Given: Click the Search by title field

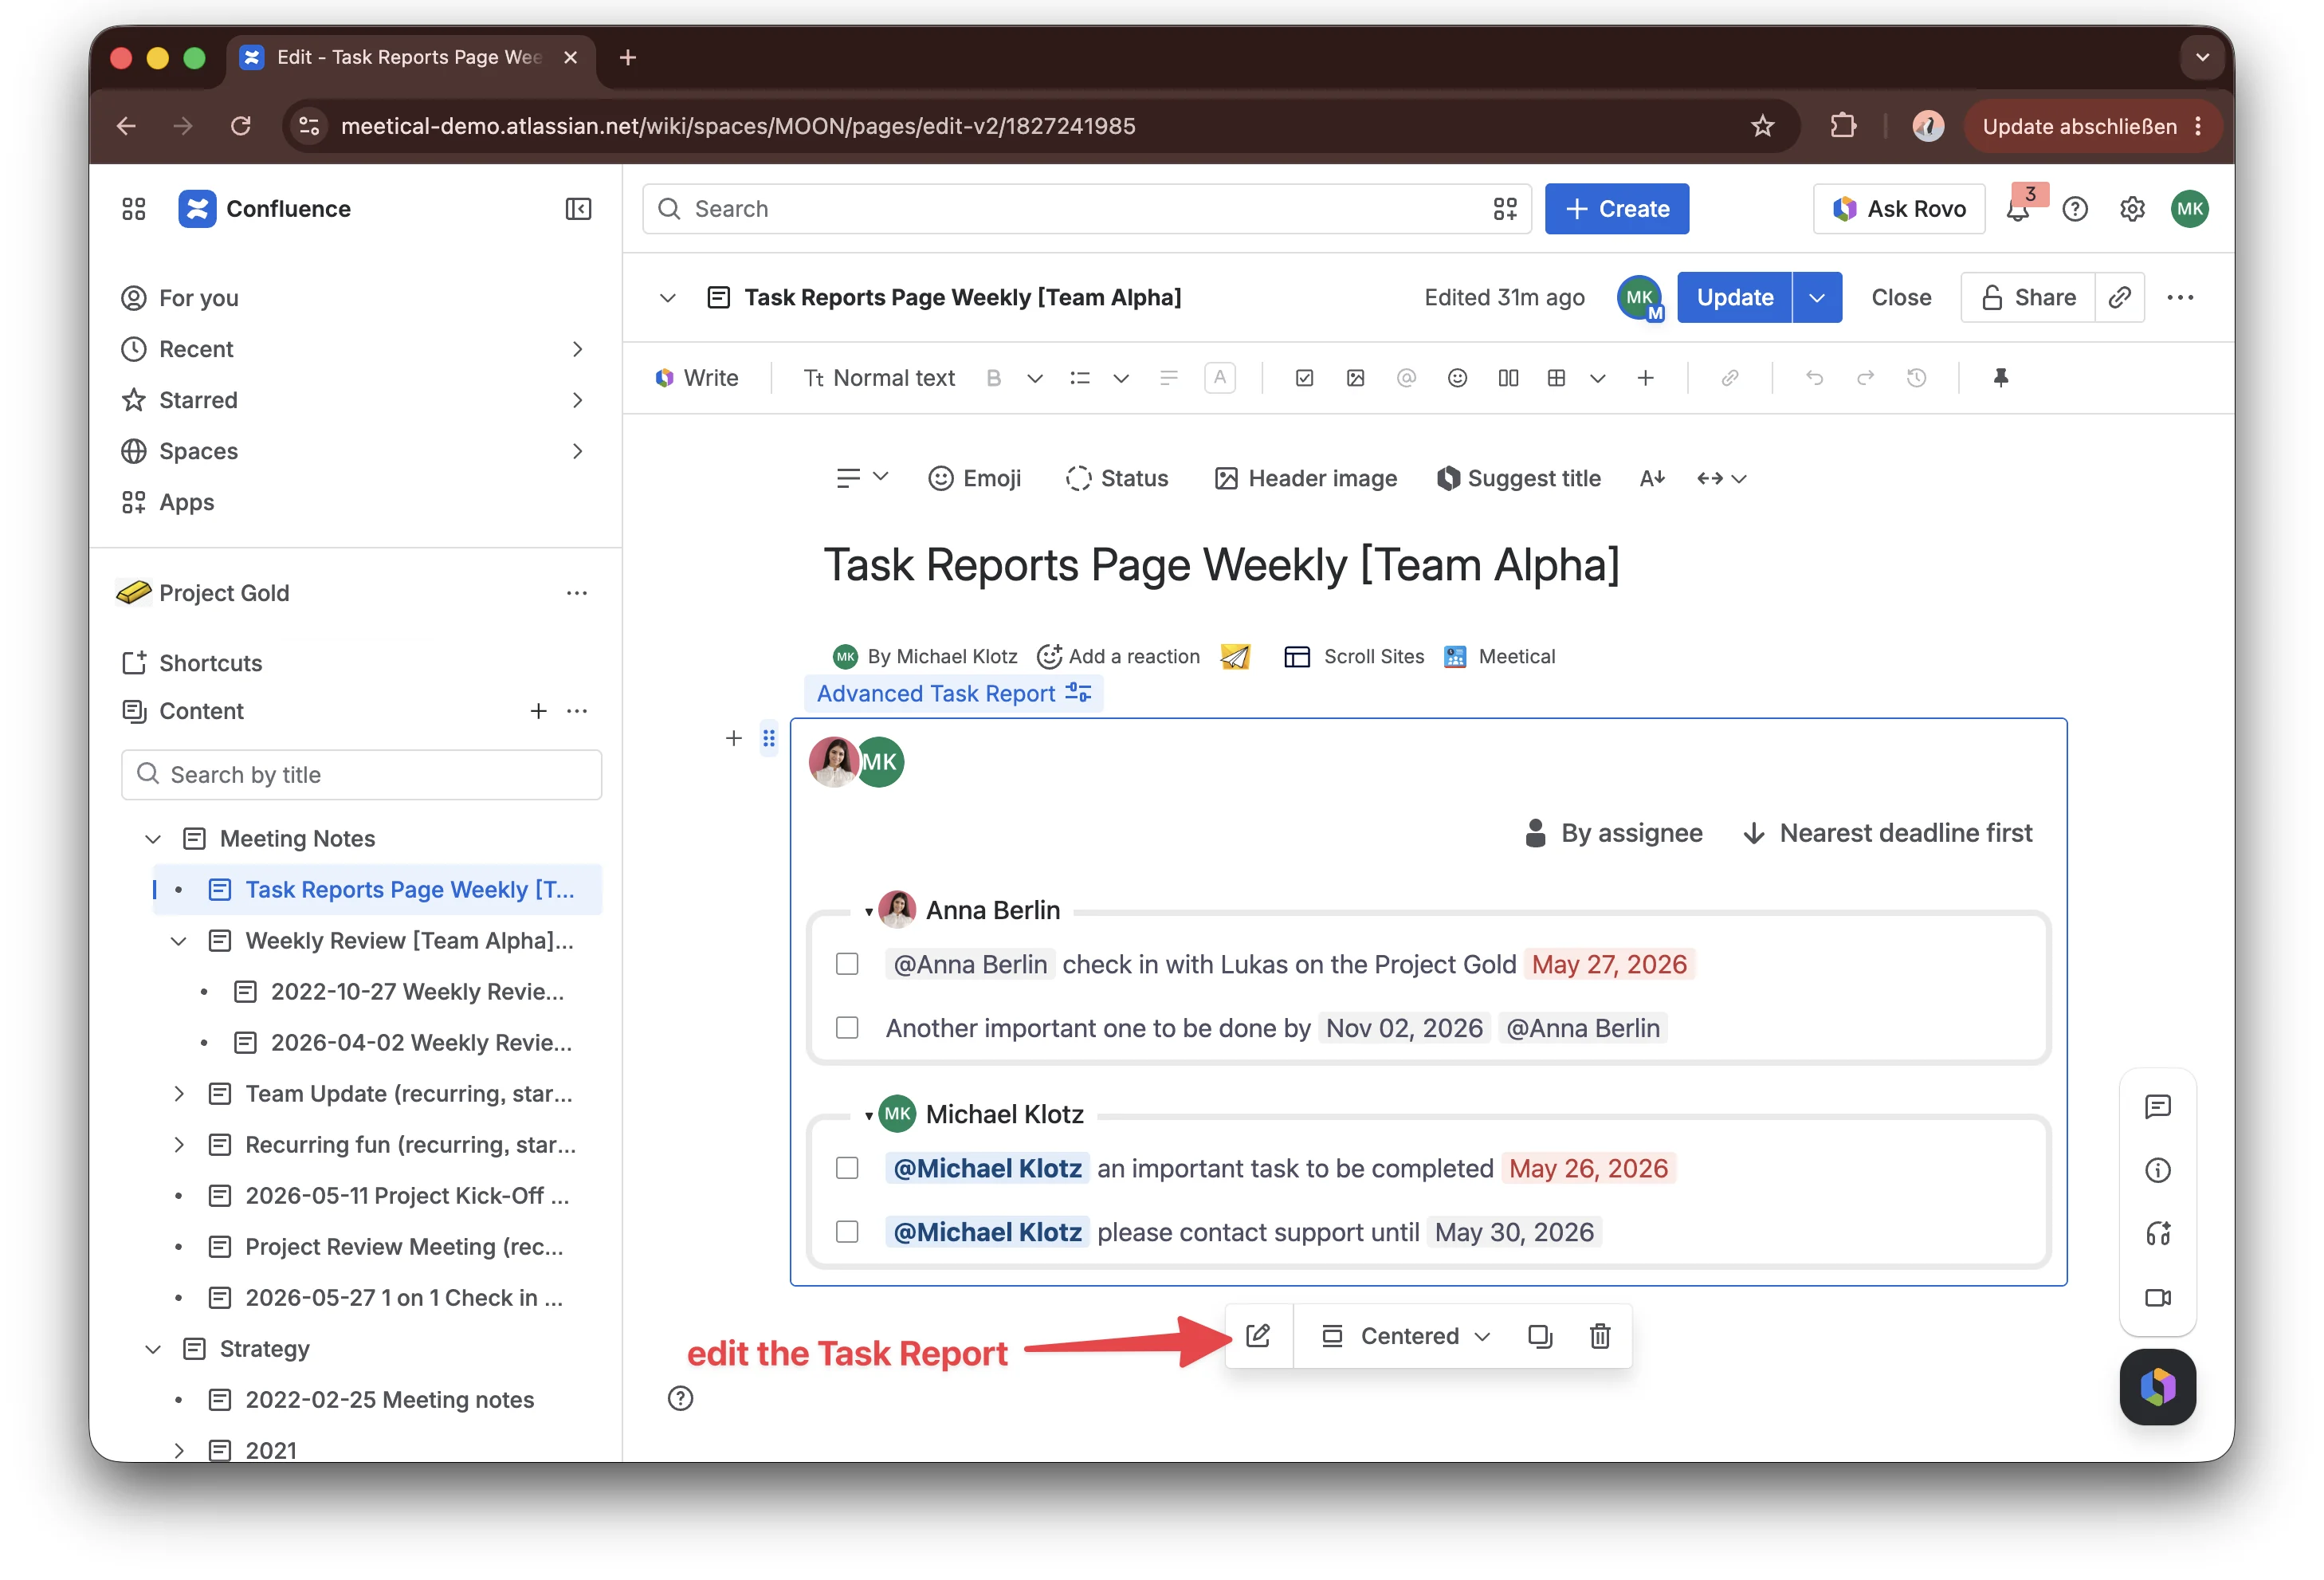Looking at the screenshot, I should [361, 775].
